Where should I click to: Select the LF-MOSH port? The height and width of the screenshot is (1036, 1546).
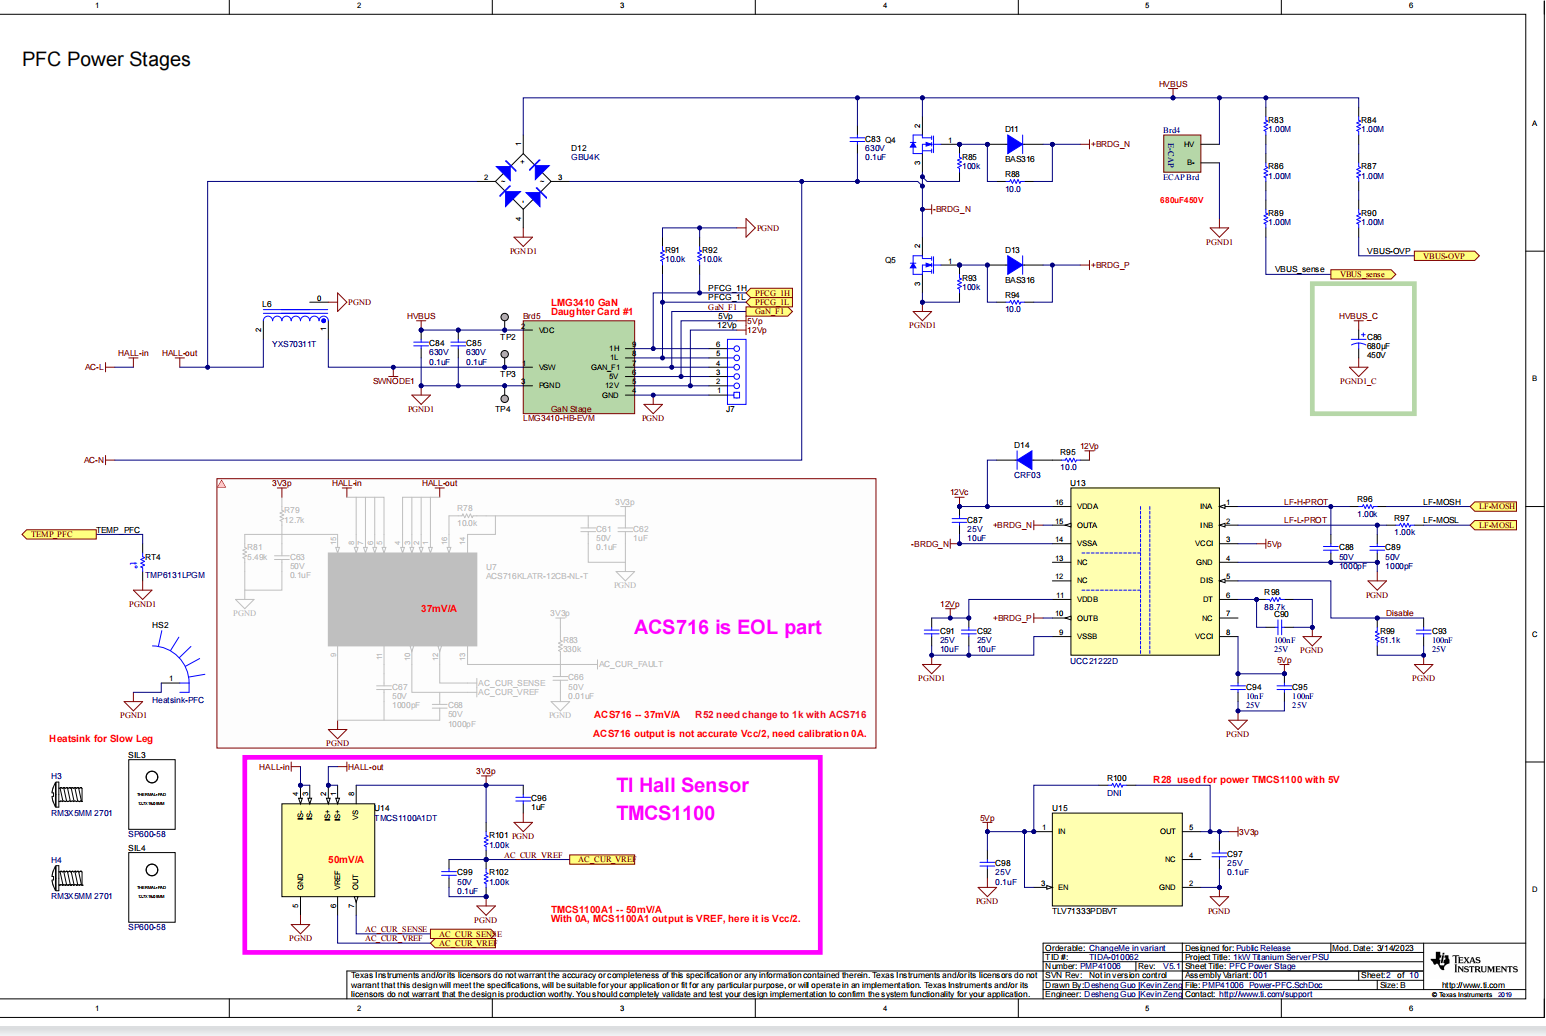point(1496,506)
